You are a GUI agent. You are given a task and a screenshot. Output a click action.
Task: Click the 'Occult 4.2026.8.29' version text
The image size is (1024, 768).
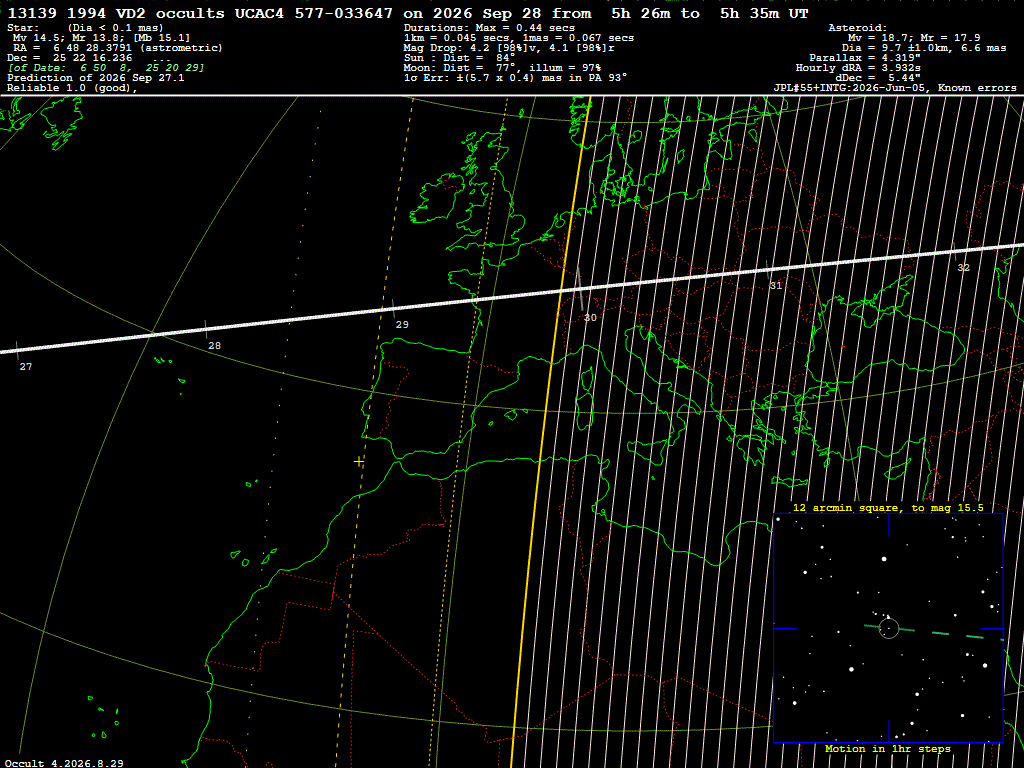click(x=64, y=763)
